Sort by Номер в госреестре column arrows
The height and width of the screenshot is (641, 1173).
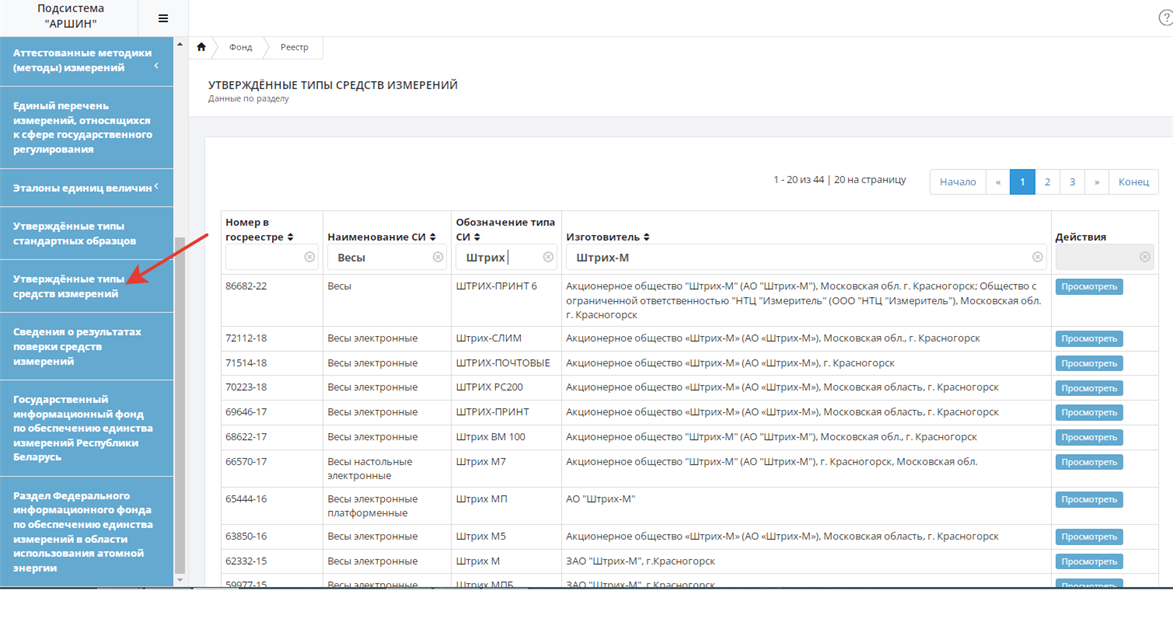click(290, 237)
